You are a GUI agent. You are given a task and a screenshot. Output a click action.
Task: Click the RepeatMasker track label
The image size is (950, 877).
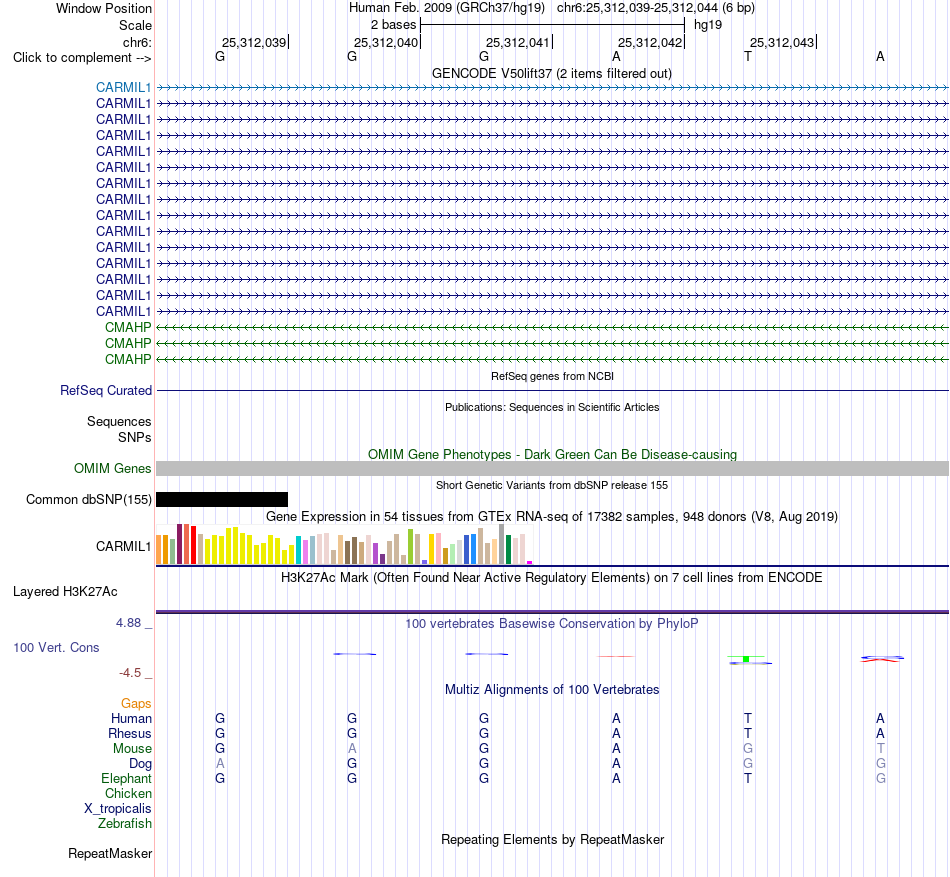(110, 853)
